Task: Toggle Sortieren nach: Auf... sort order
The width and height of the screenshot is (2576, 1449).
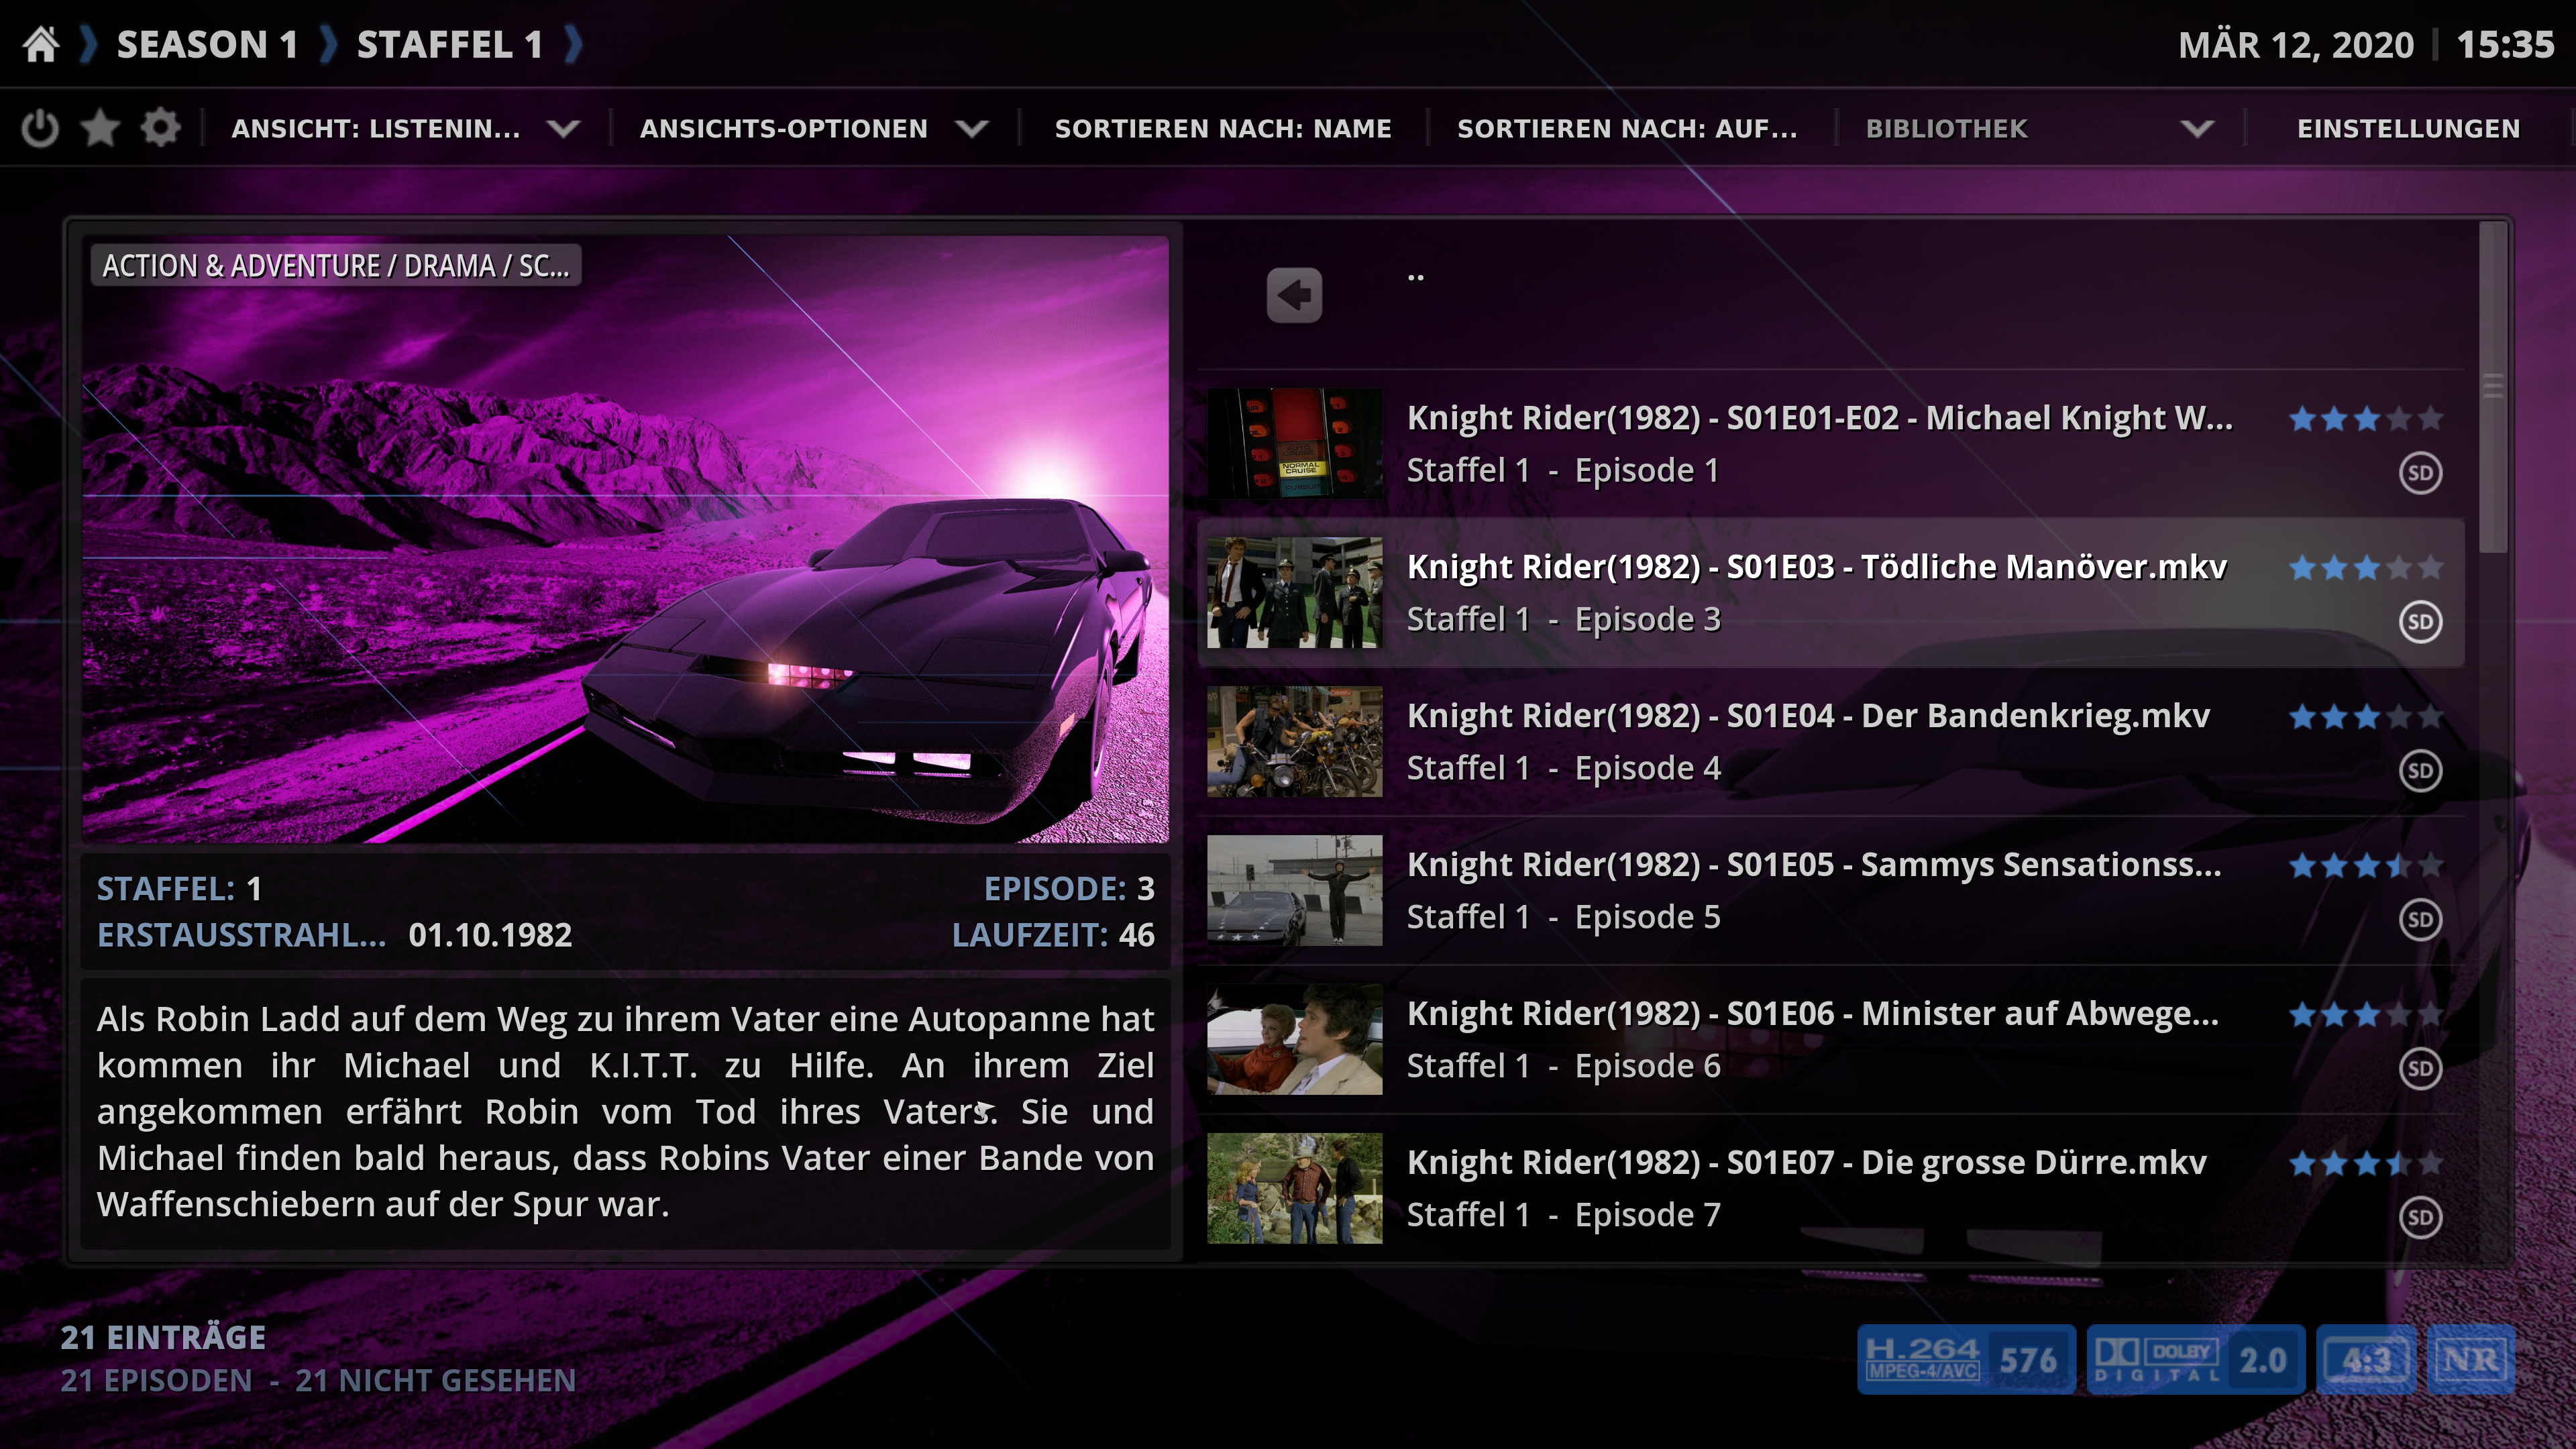Action: [1627, 129]
